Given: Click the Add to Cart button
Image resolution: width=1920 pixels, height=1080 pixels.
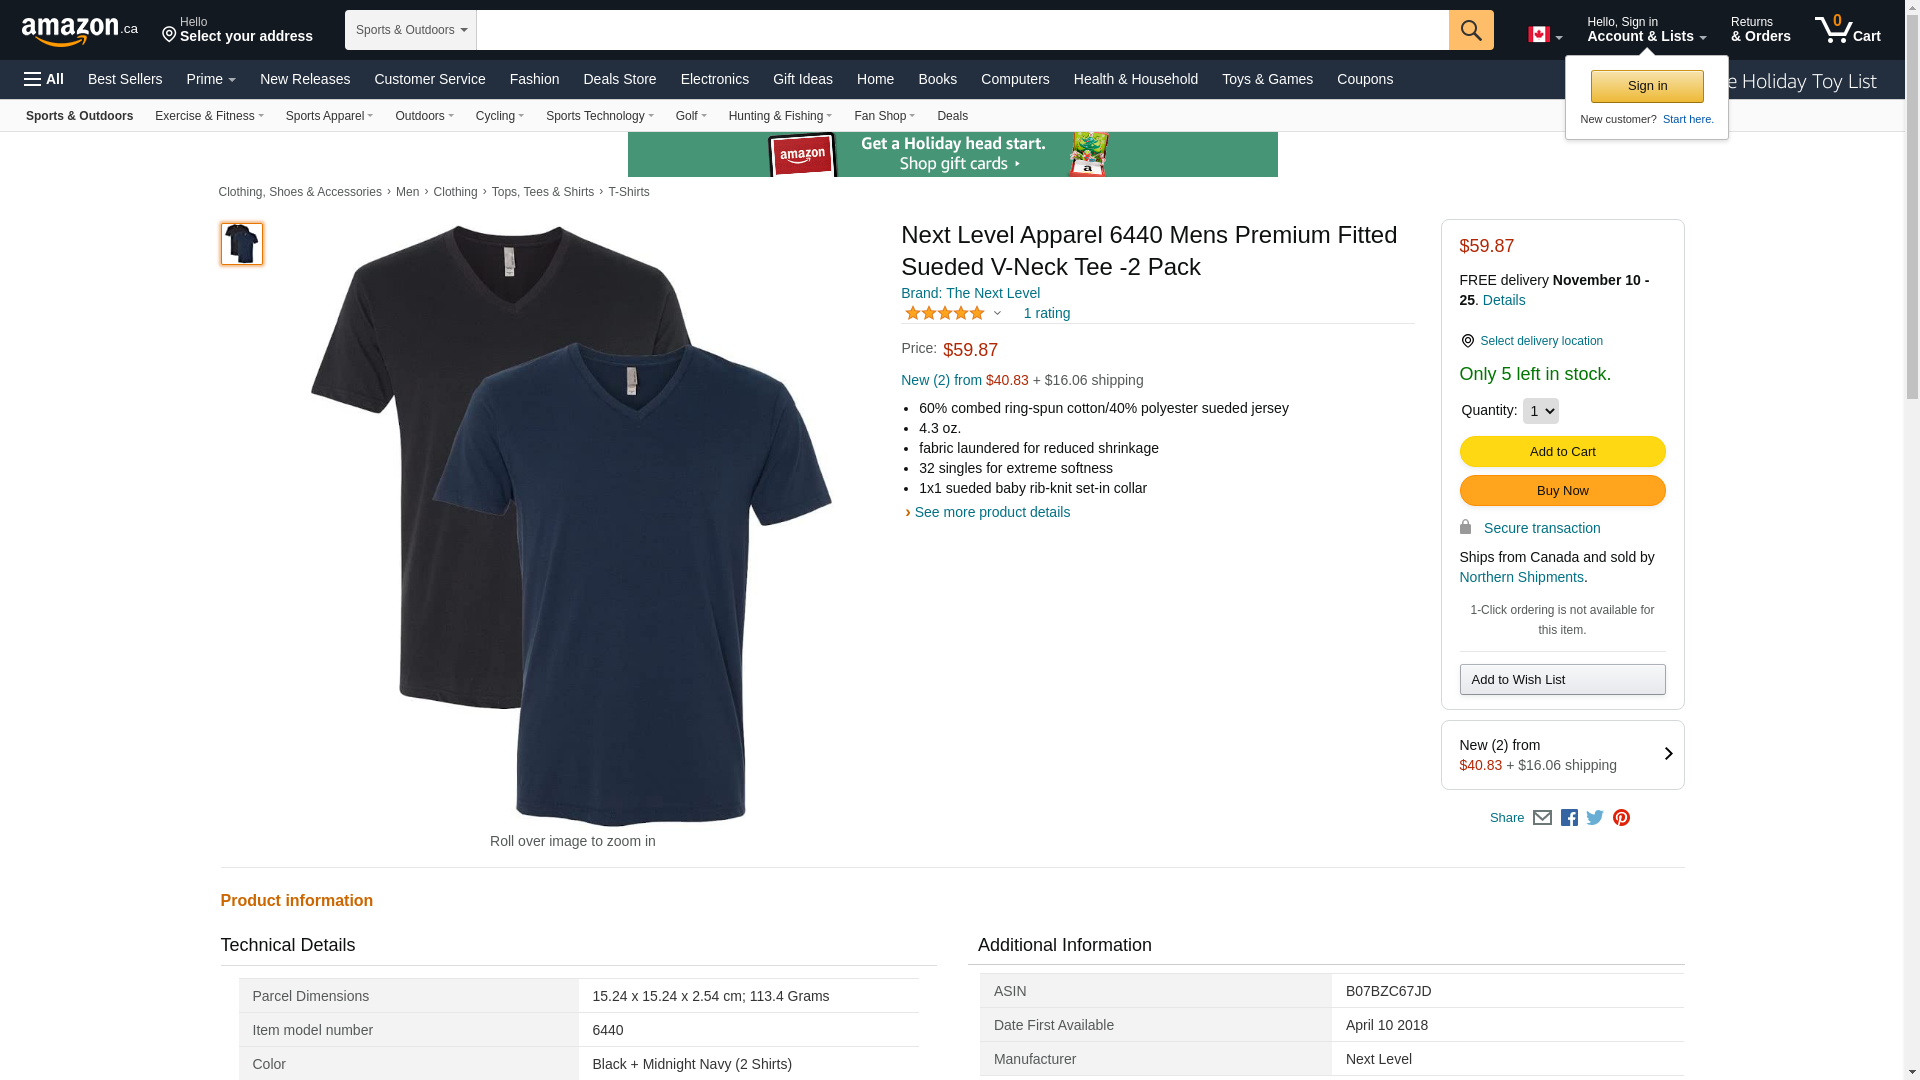Looking at the screenshot, I should (1562, 452).
